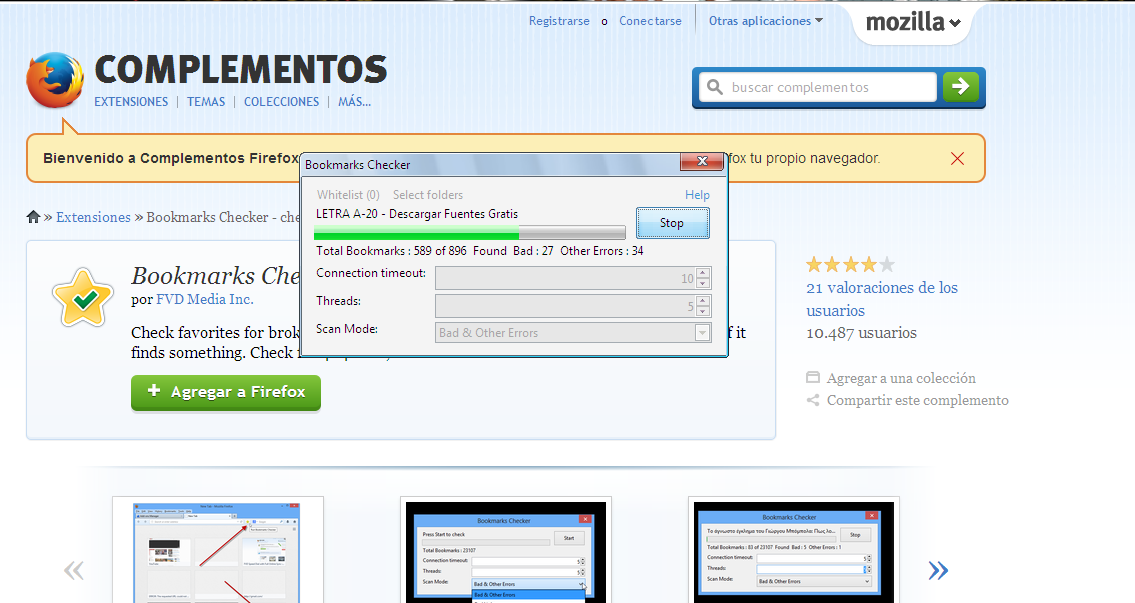Click Compartir este complemento link

[918, 400]
